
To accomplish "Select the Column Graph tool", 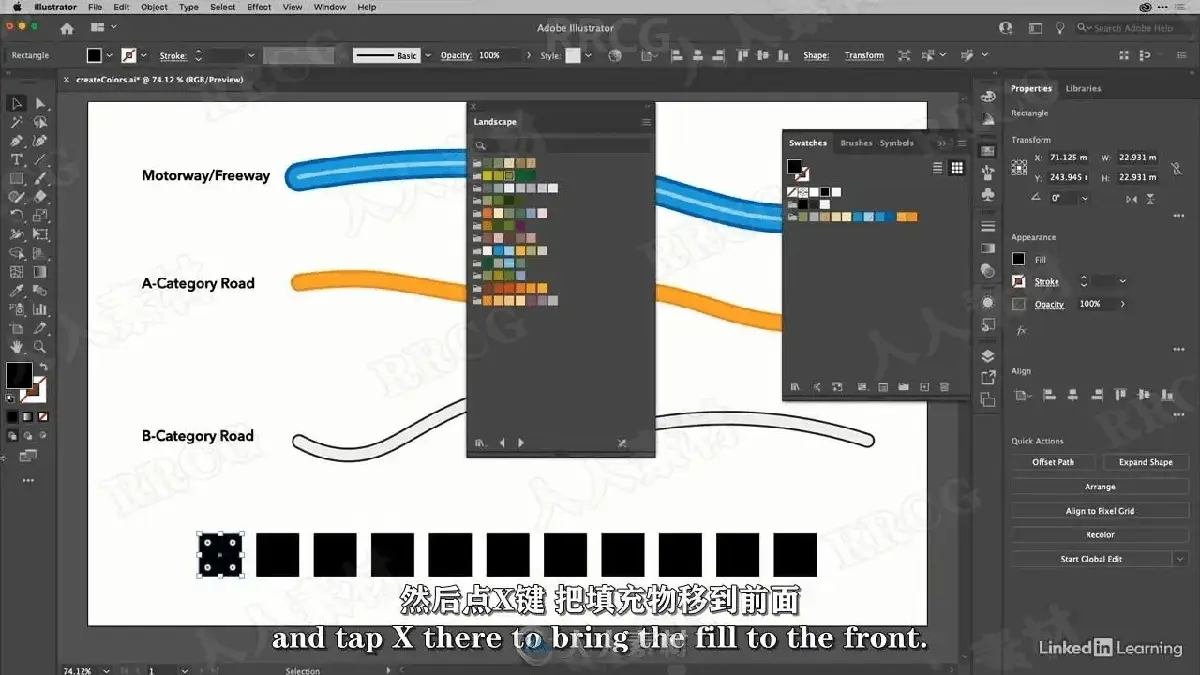I will [41, 310].
